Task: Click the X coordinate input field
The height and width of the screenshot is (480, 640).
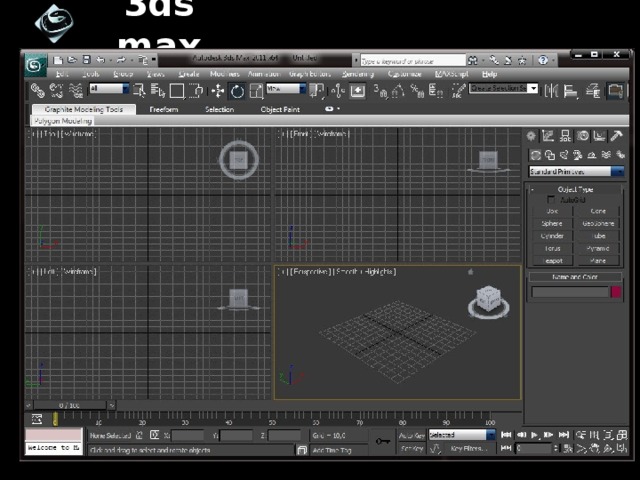Action: coord(187,436)
